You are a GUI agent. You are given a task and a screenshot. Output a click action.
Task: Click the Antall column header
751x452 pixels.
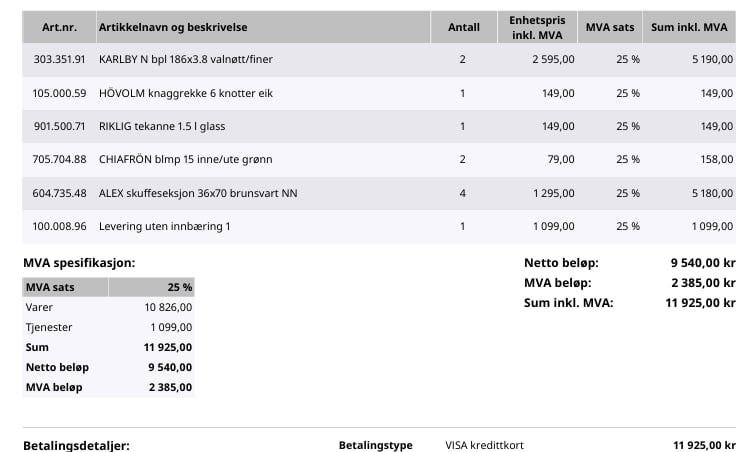(x=462, y=27)
